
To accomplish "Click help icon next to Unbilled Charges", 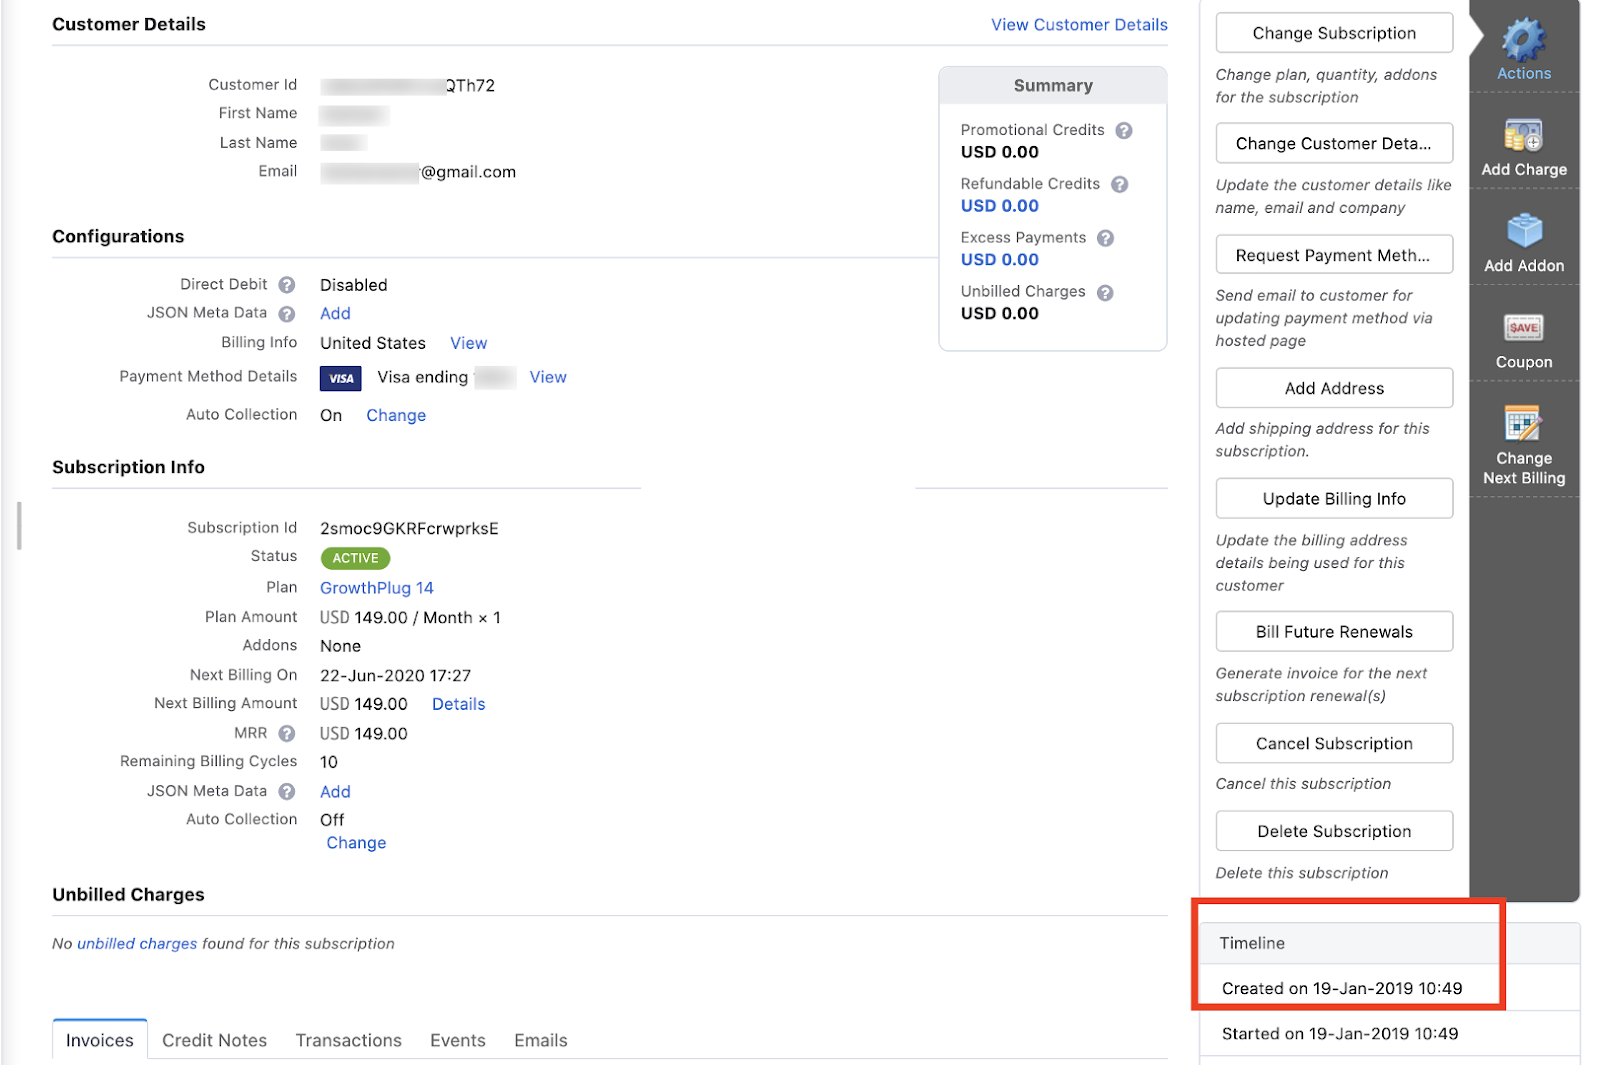I will point(1105,293).
